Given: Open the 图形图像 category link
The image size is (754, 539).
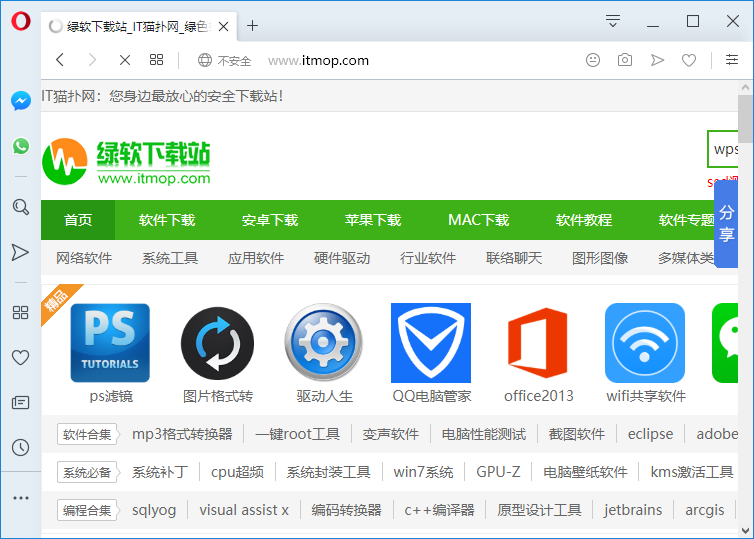Looking at the screenshot, I should point(600,258).
